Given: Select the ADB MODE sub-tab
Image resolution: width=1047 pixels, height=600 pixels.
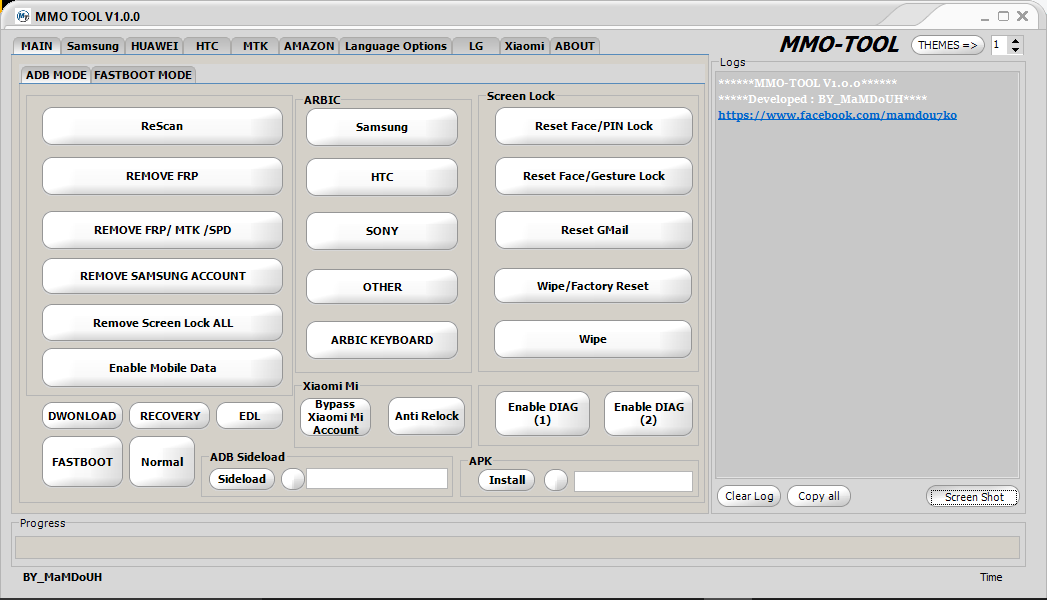Looking at the screenshot, I should (x=56, y=75).
